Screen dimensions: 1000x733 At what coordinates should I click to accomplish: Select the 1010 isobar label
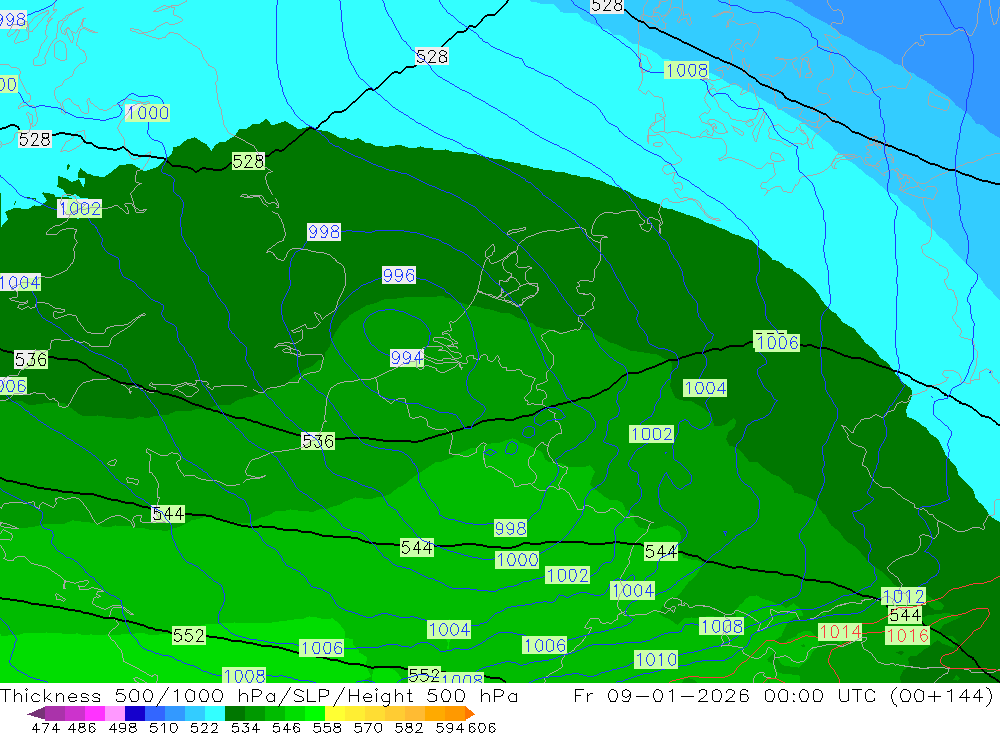pyautogui.click(x=656, y=660)
